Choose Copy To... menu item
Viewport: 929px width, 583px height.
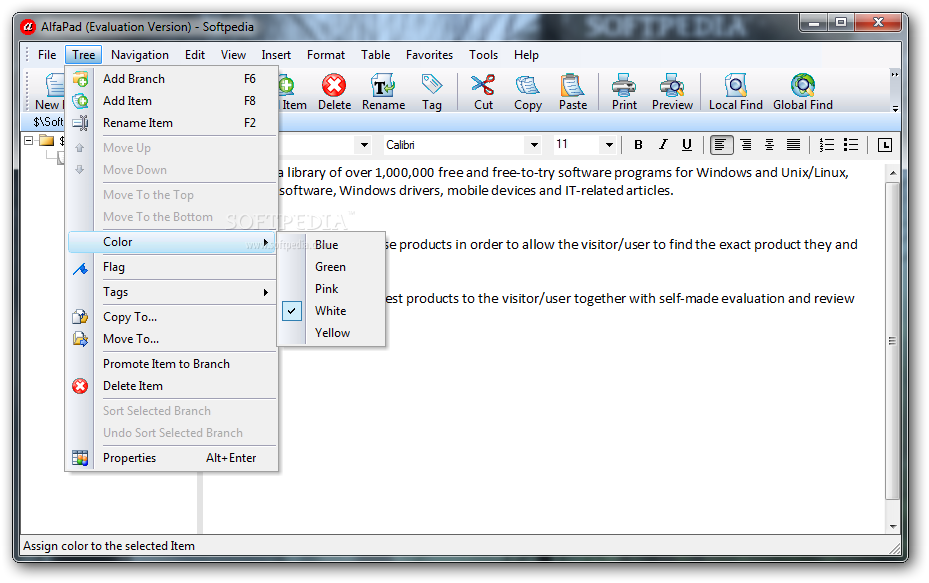(x=172, y=317)
